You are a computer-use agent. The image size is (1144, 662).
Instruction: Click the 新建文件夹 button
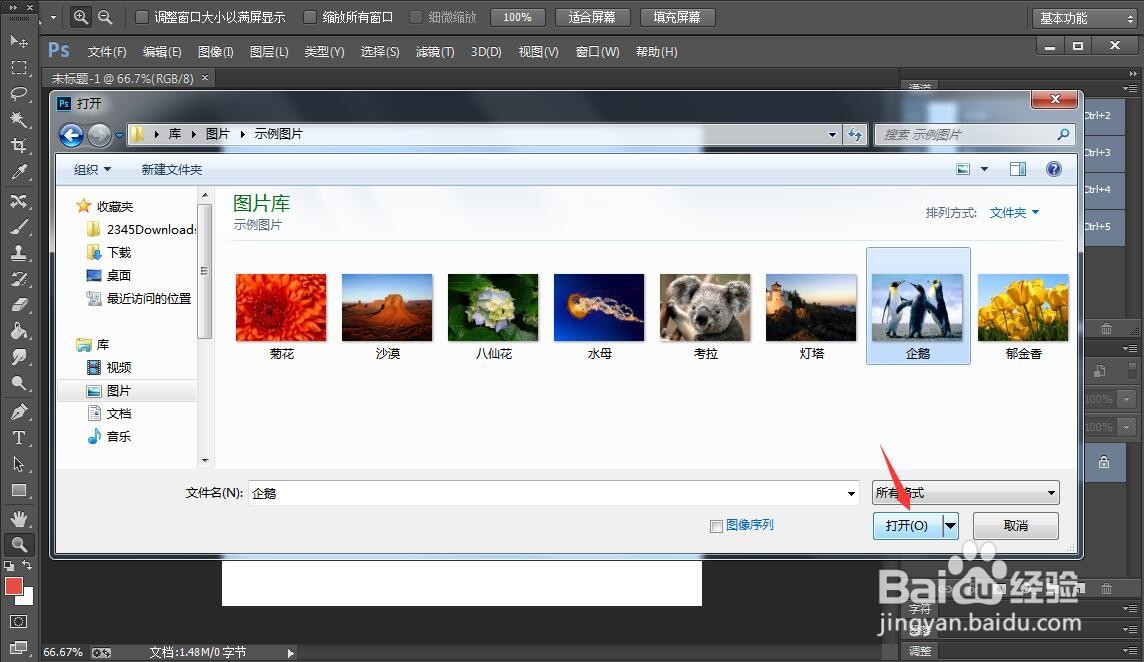click(171, 169)
